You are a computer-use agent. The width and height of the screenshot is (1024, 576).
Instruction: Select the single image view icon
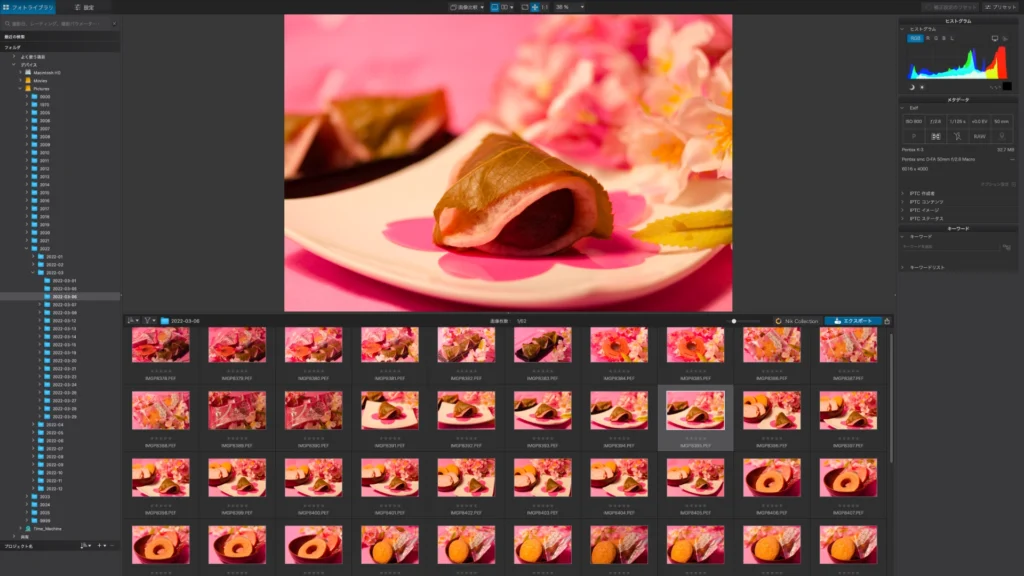(x=495, y=7)
